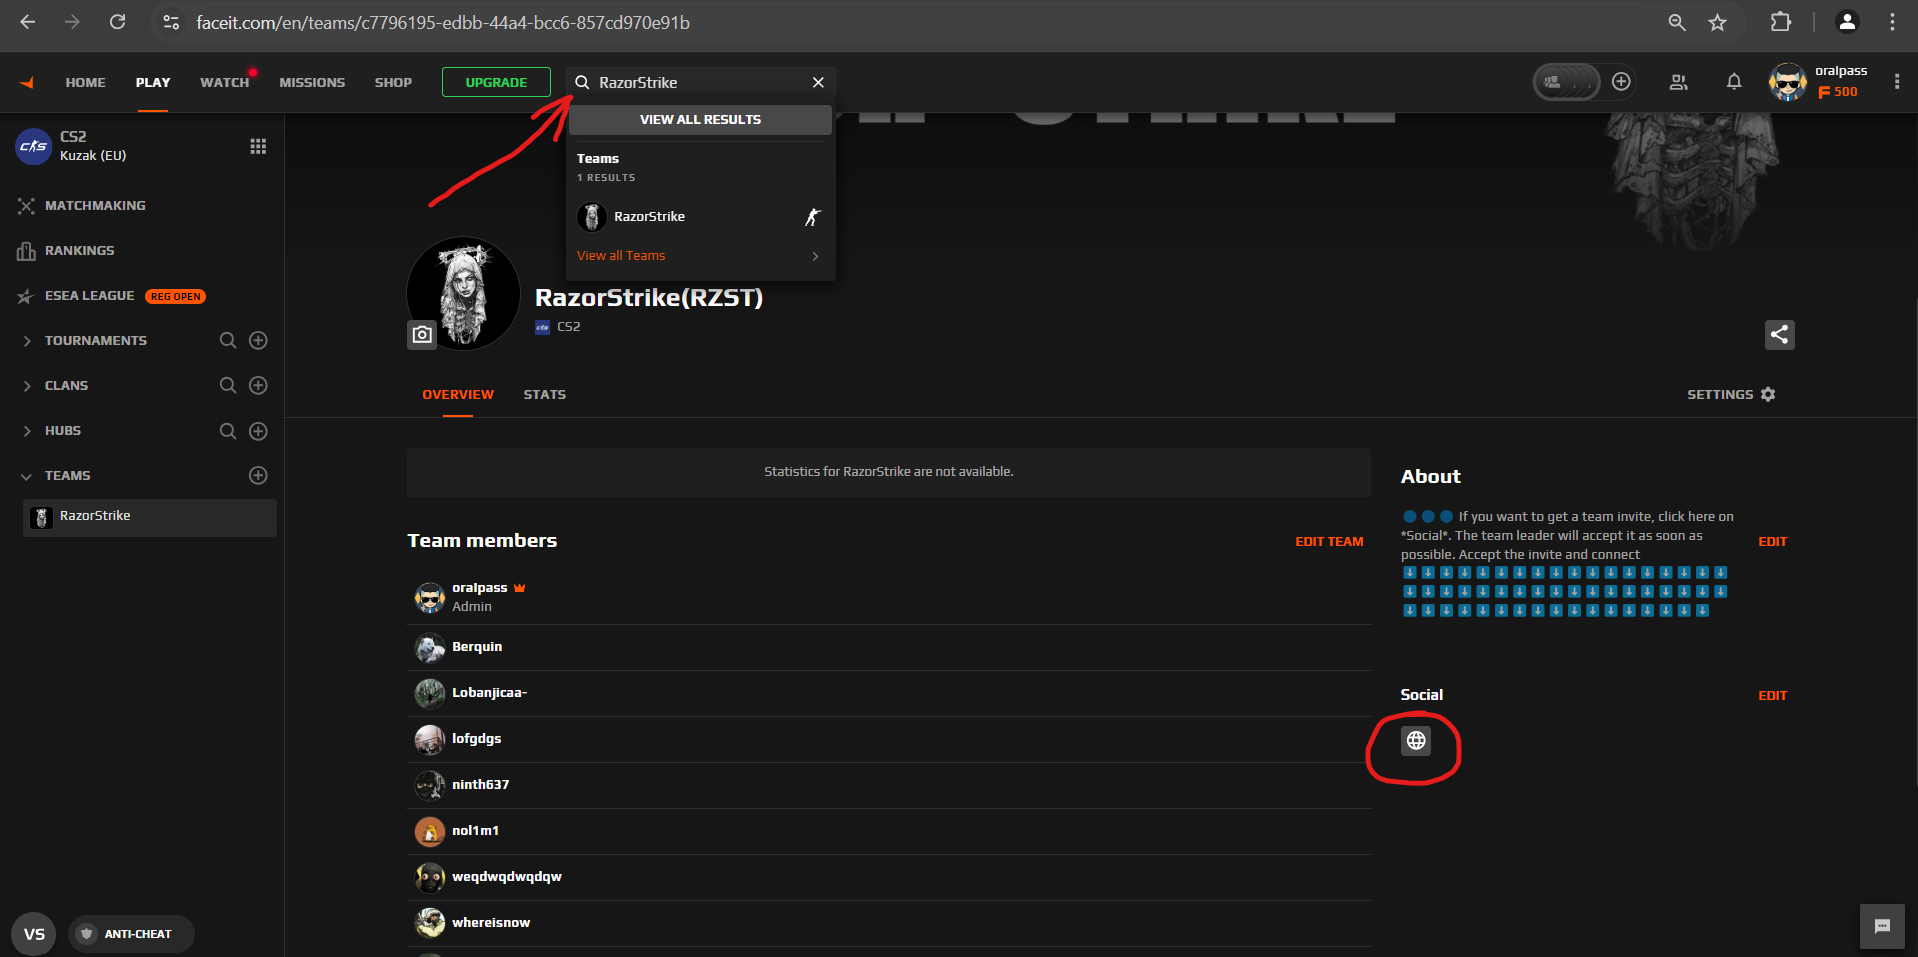Open the Anti-Cheat button
Viewport: 1918px width, 957px height.
[x=131, y=934]
